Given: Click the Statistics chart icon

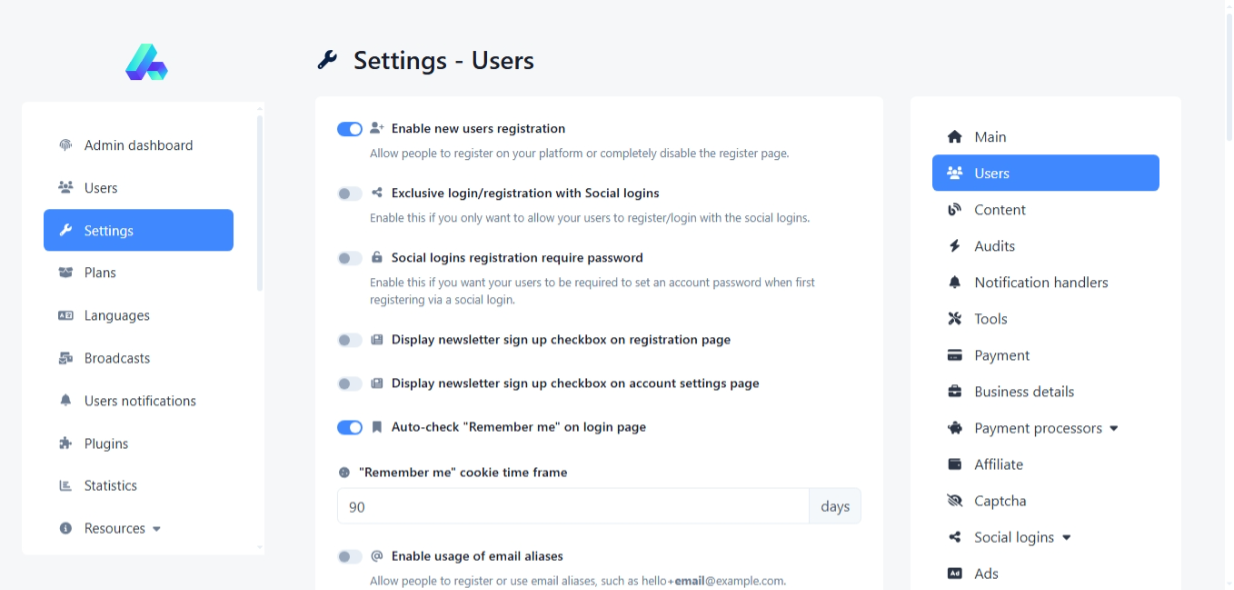Looking at the screenshot, I should tap(66, 486).
